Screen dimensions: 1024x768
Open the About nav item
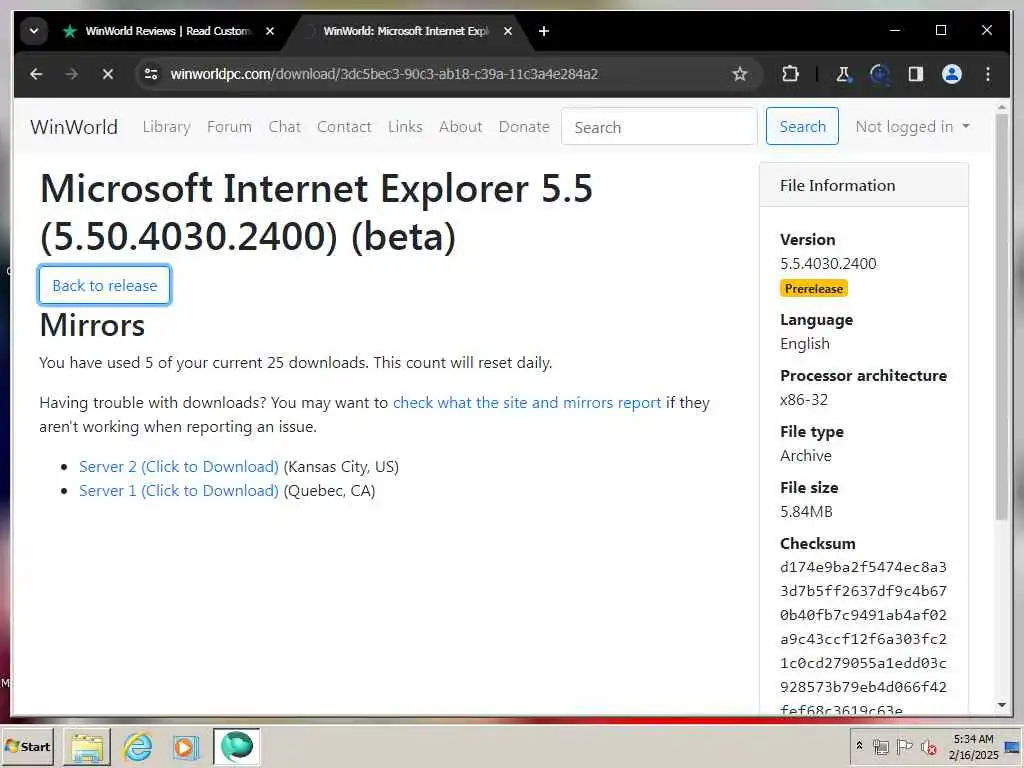[x=460, y=127]
